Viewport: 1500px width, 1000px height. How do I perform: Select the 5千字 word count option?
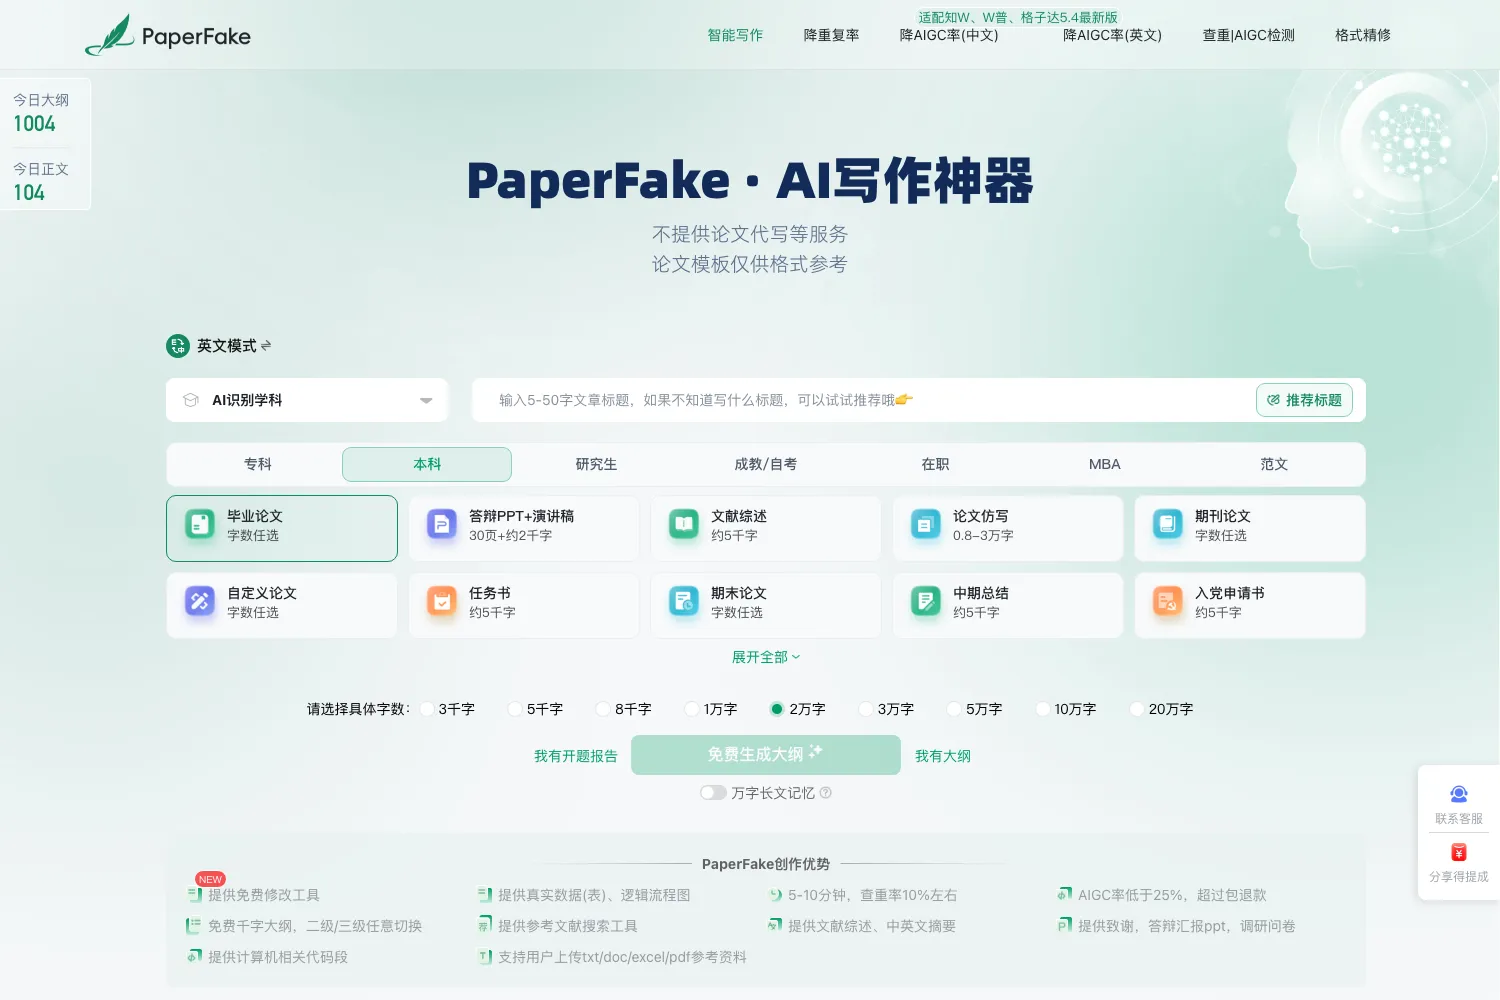(x=535, y=709)
